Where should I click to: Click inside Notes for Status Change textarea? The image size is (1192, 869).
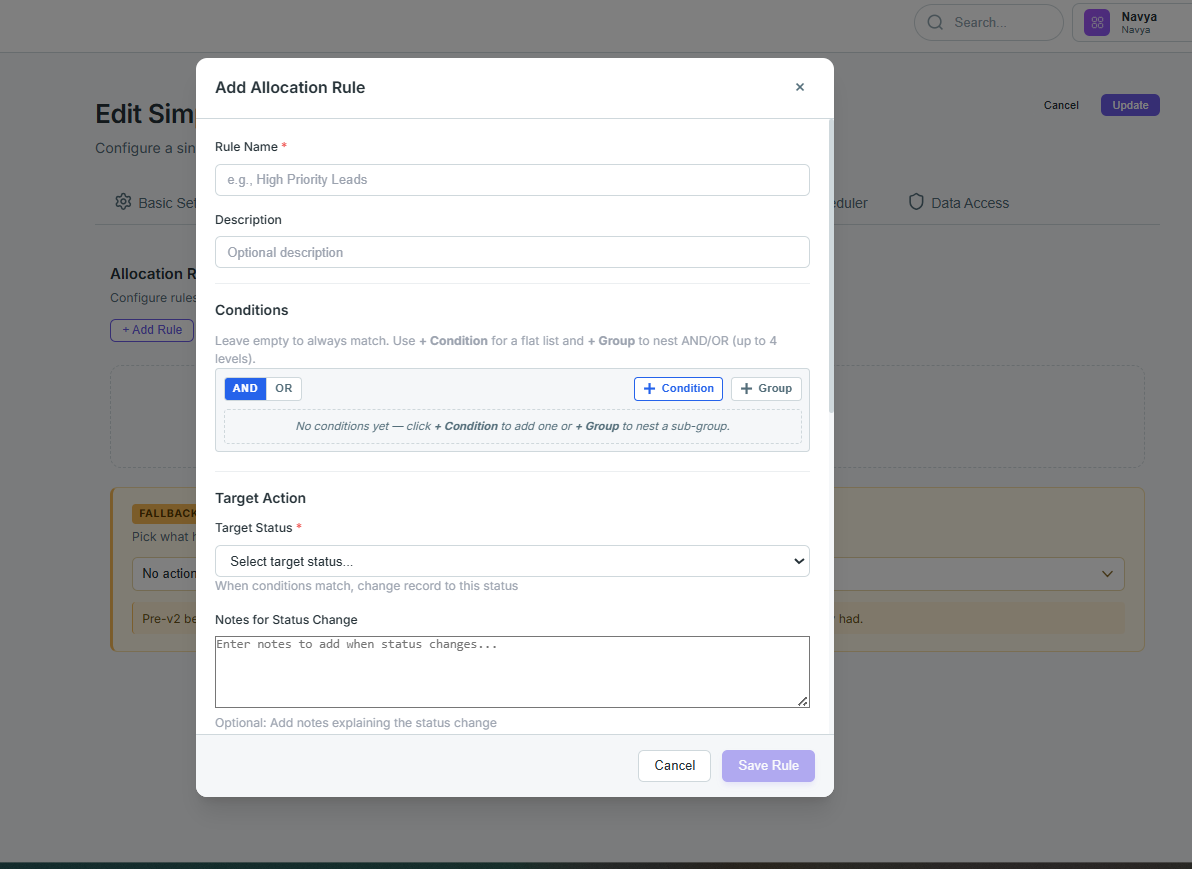(x=512, y=672)
